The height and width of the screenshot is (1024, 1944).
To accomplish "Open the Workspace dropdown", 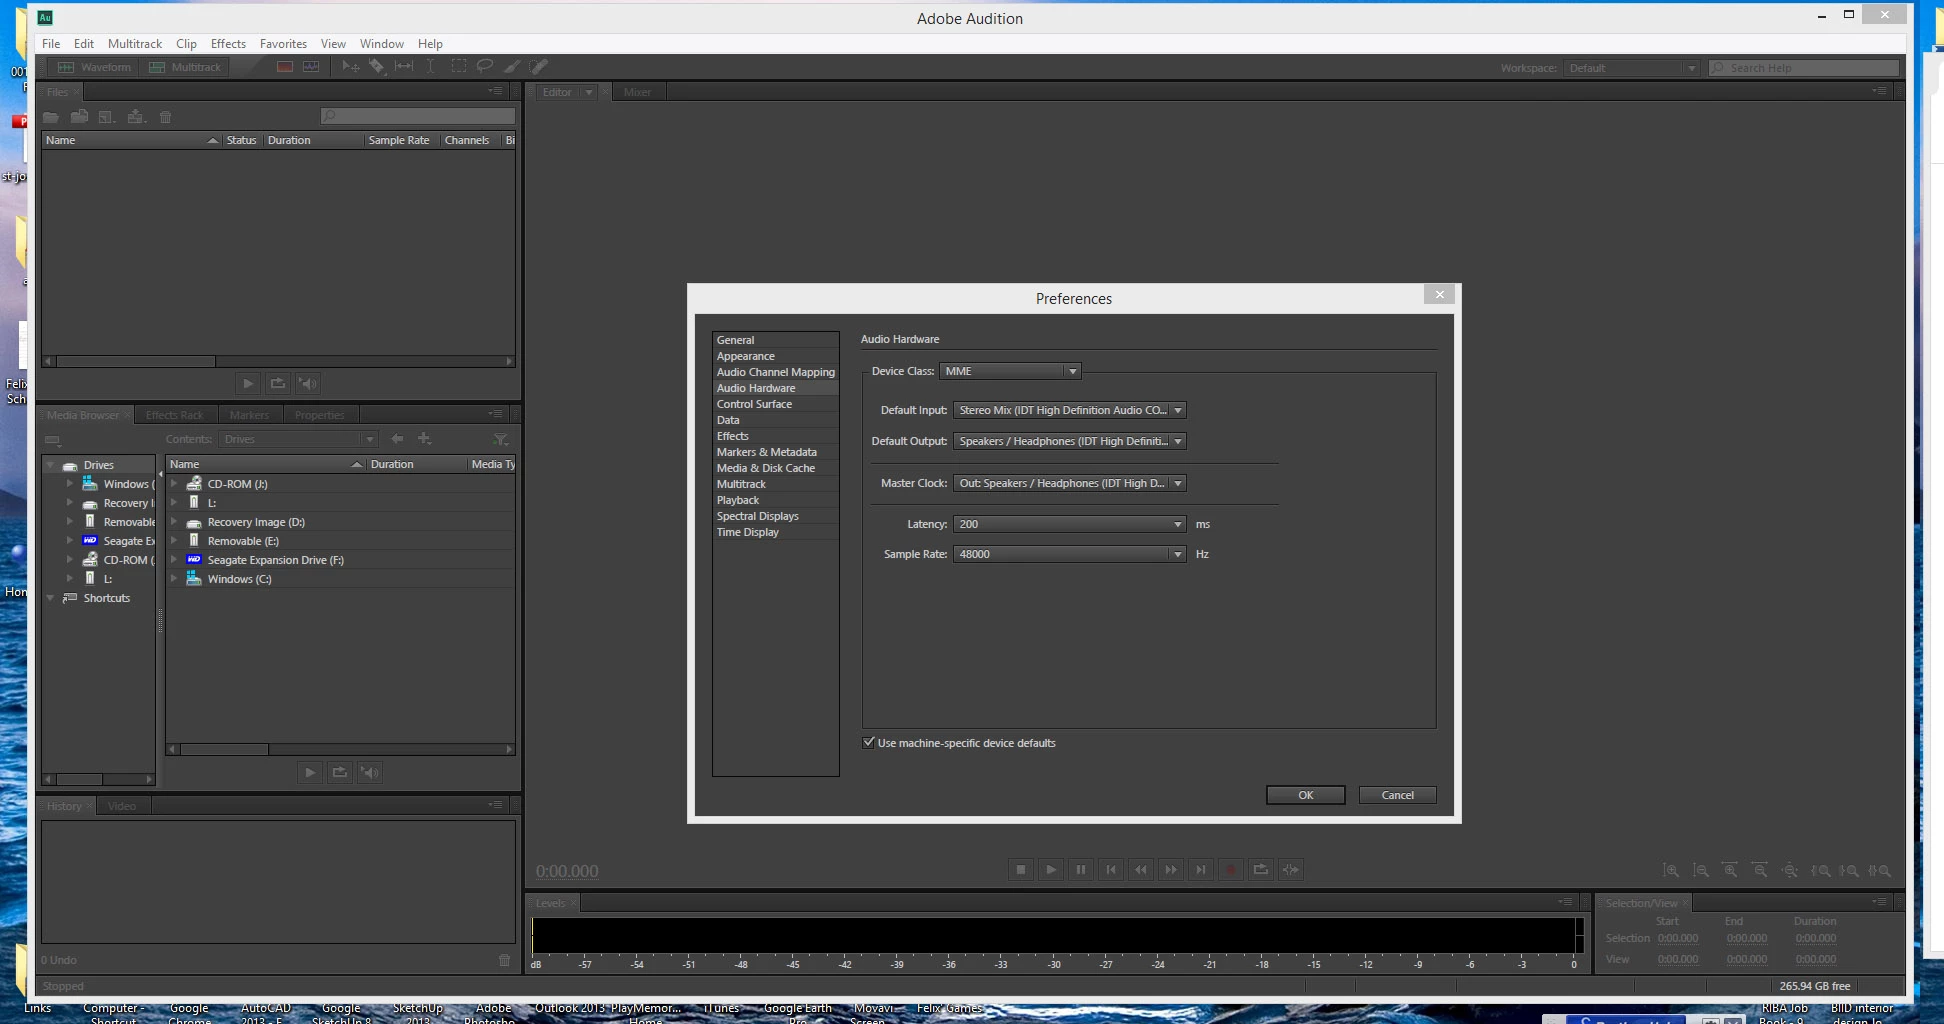I will tap(1632, 68).
